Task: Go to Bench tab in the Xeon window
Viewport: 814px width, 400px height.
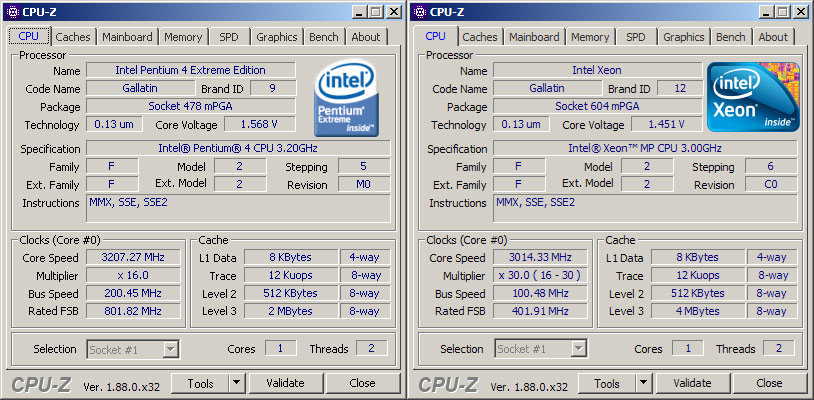Action: 730,37
